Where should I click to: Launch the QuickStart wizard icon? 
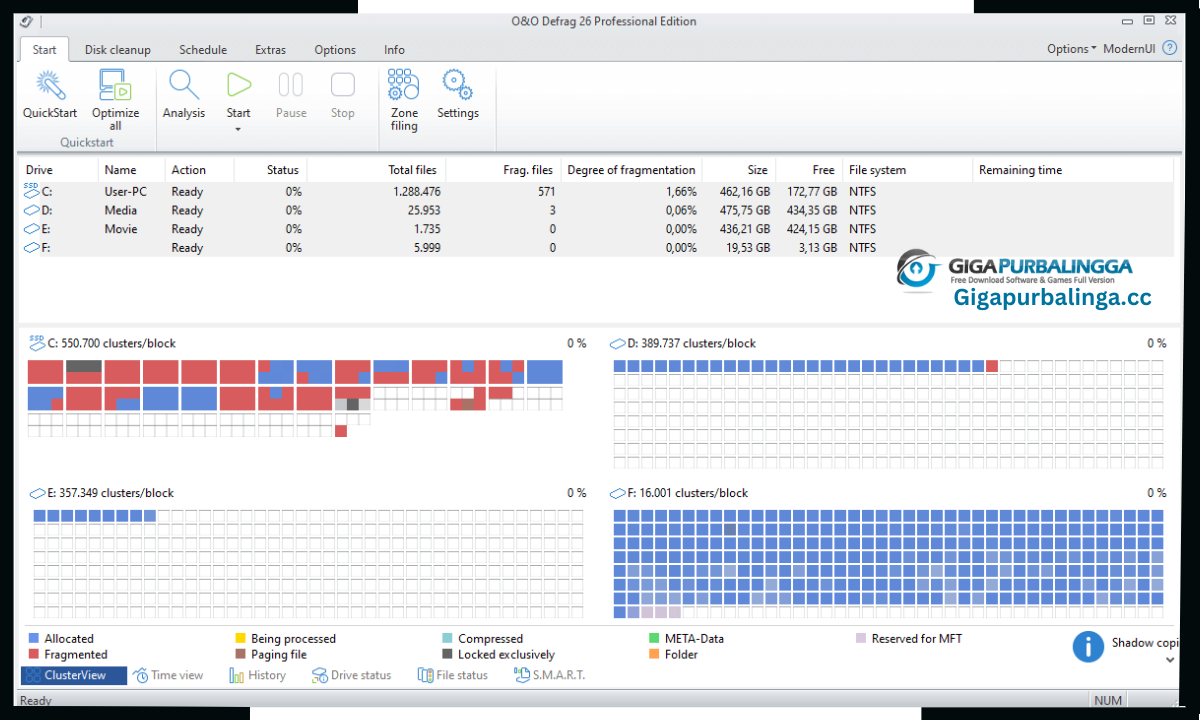click(50, 85)
